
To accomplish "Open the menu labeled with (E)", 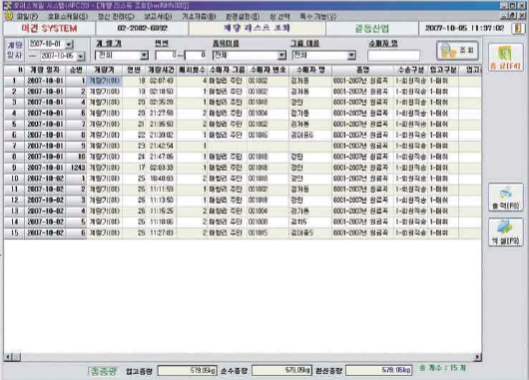I will click(243, 16).
